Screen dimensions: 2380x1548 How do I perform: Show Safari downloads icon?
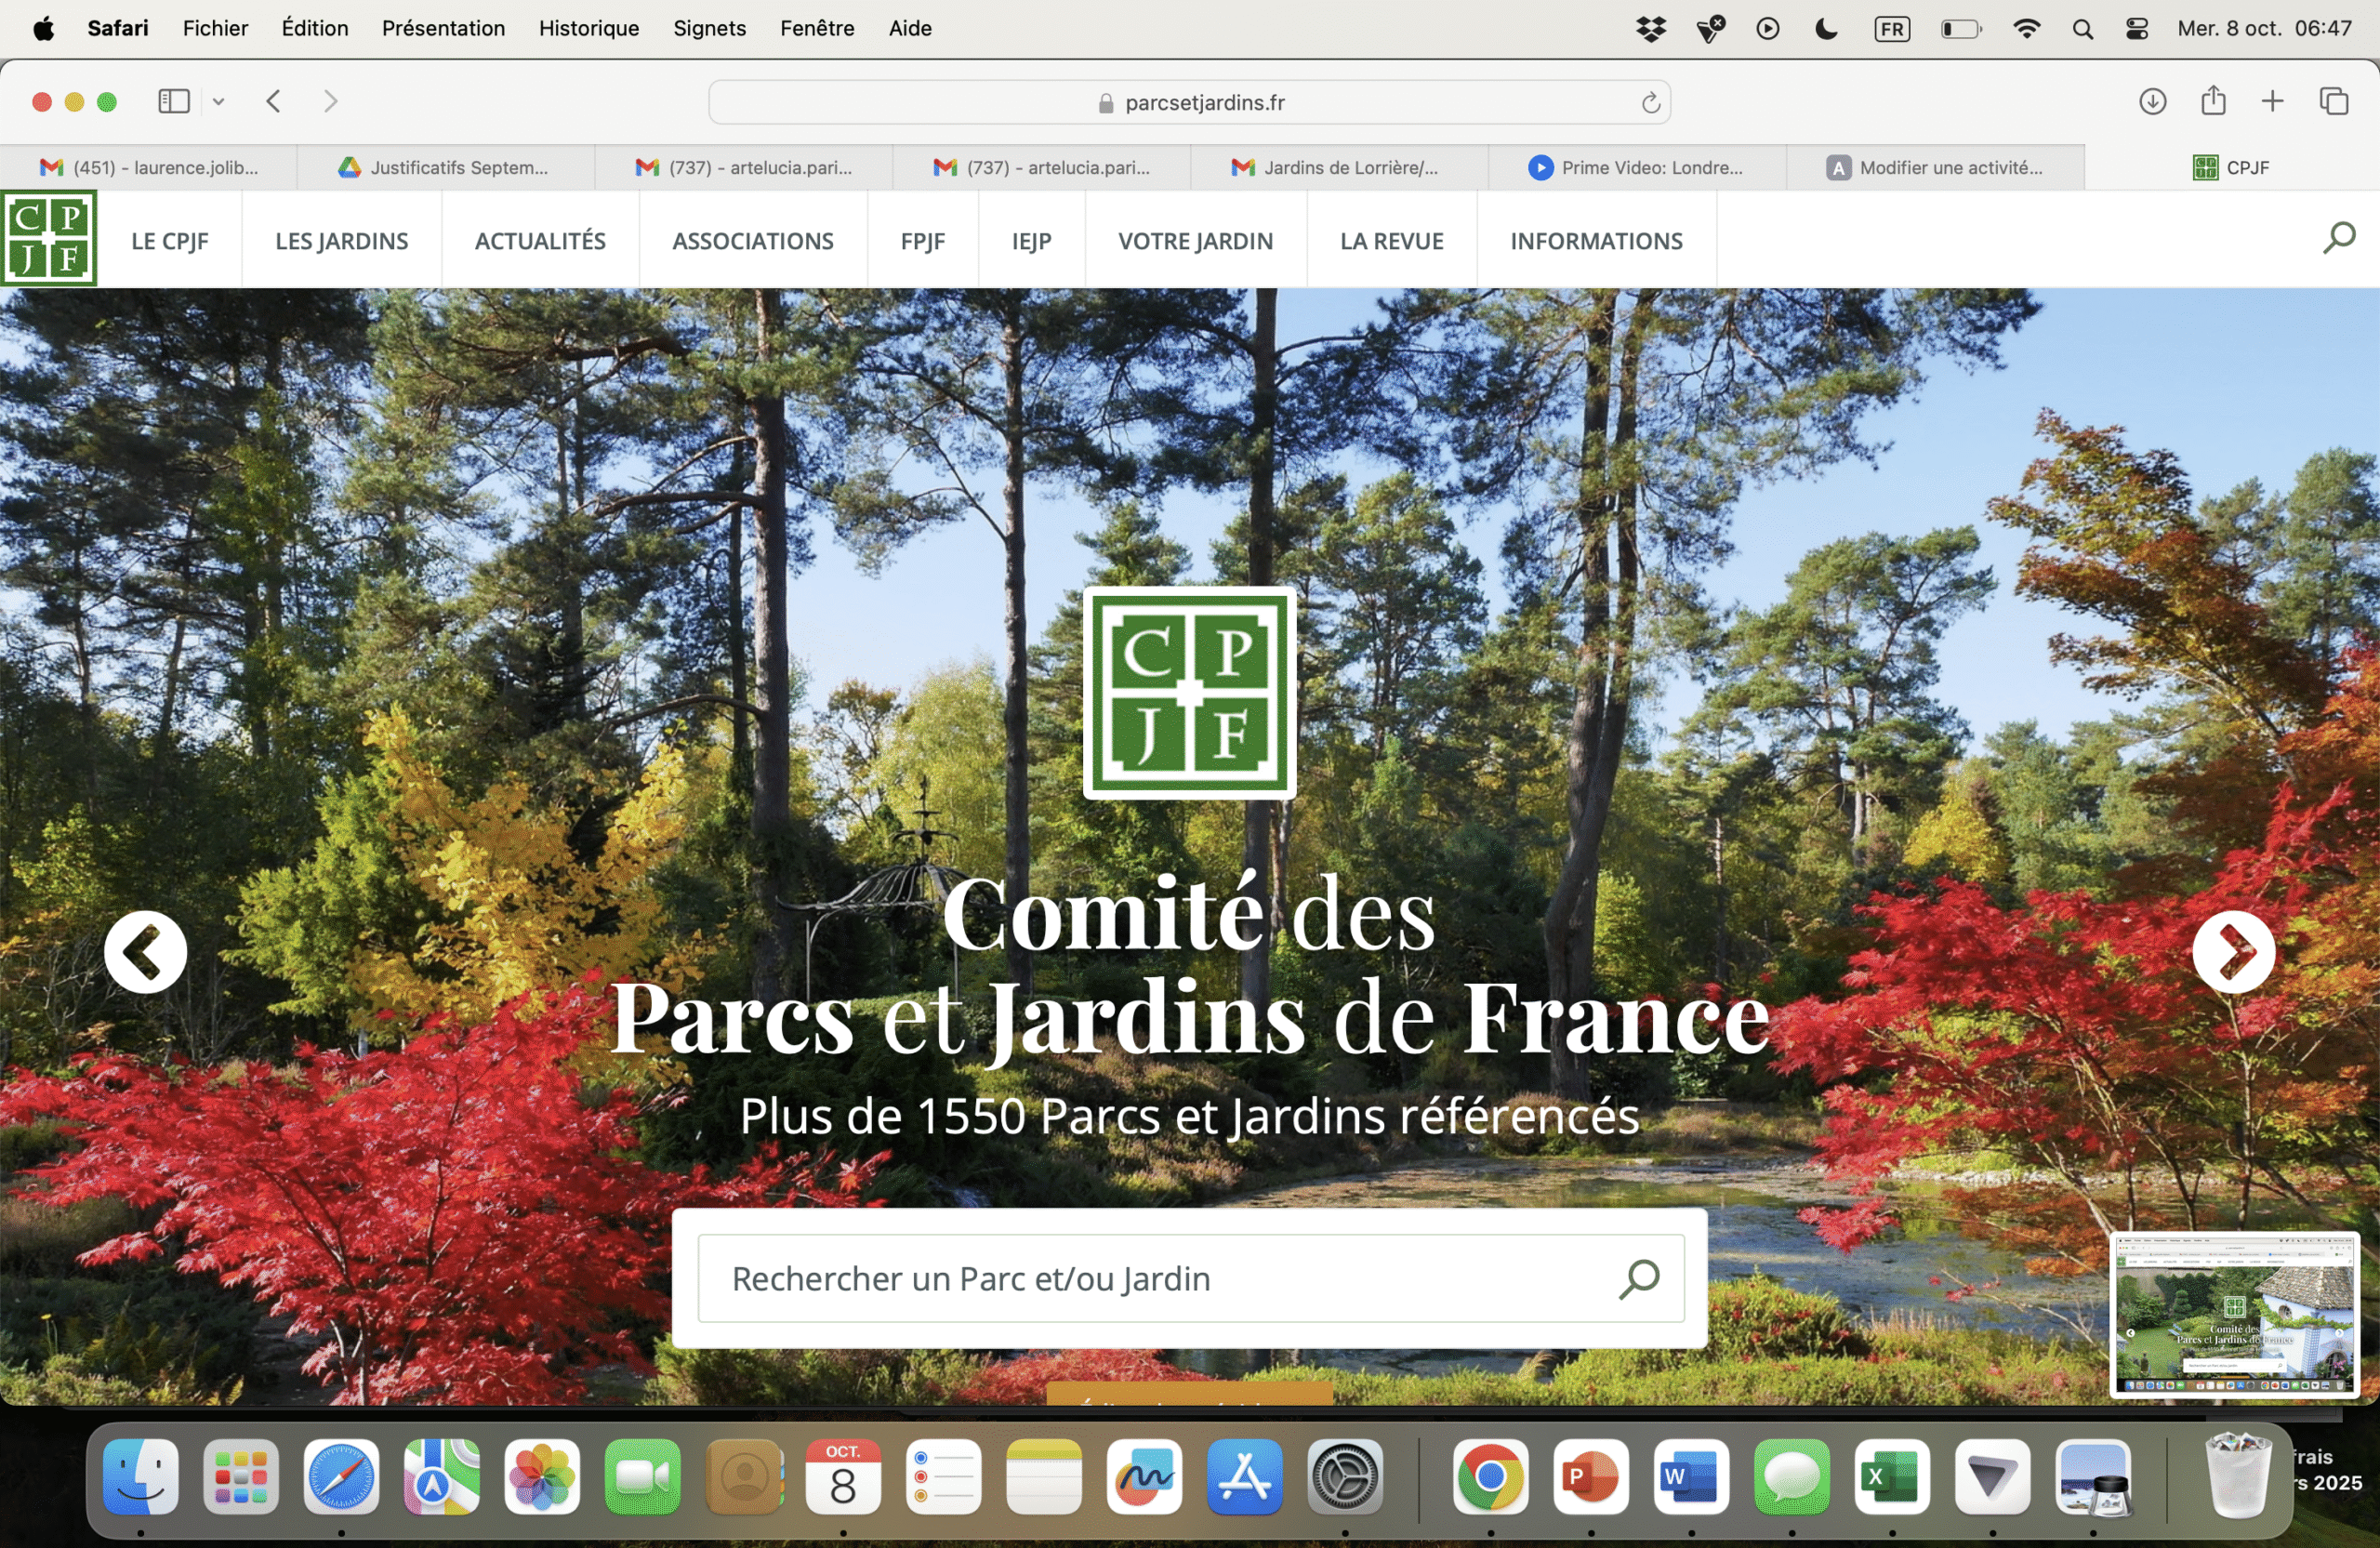(x=2152, y=101)
